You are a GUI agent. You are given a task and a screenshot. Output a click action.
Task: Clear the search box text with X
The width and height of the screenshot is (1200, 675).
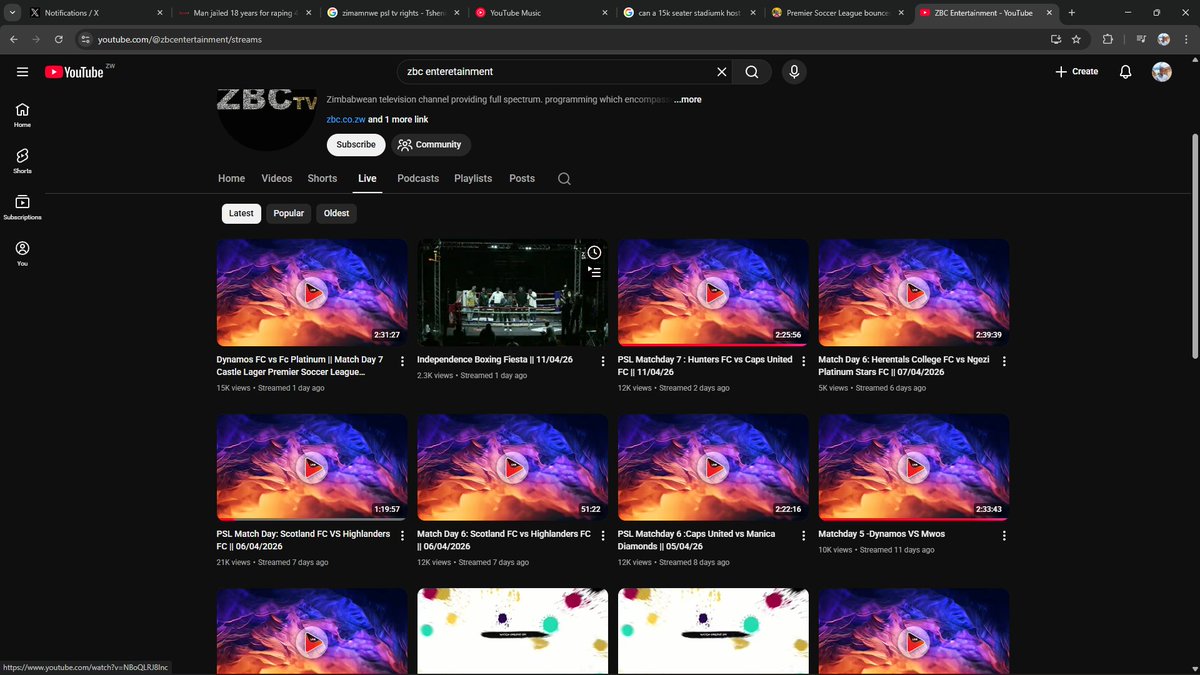click(722, 72)
